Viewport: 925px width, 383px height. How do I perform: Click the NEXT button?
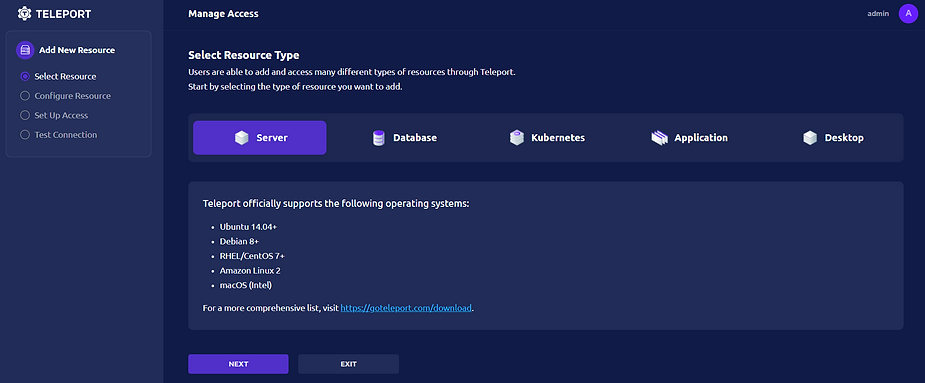tap(238, 364)
